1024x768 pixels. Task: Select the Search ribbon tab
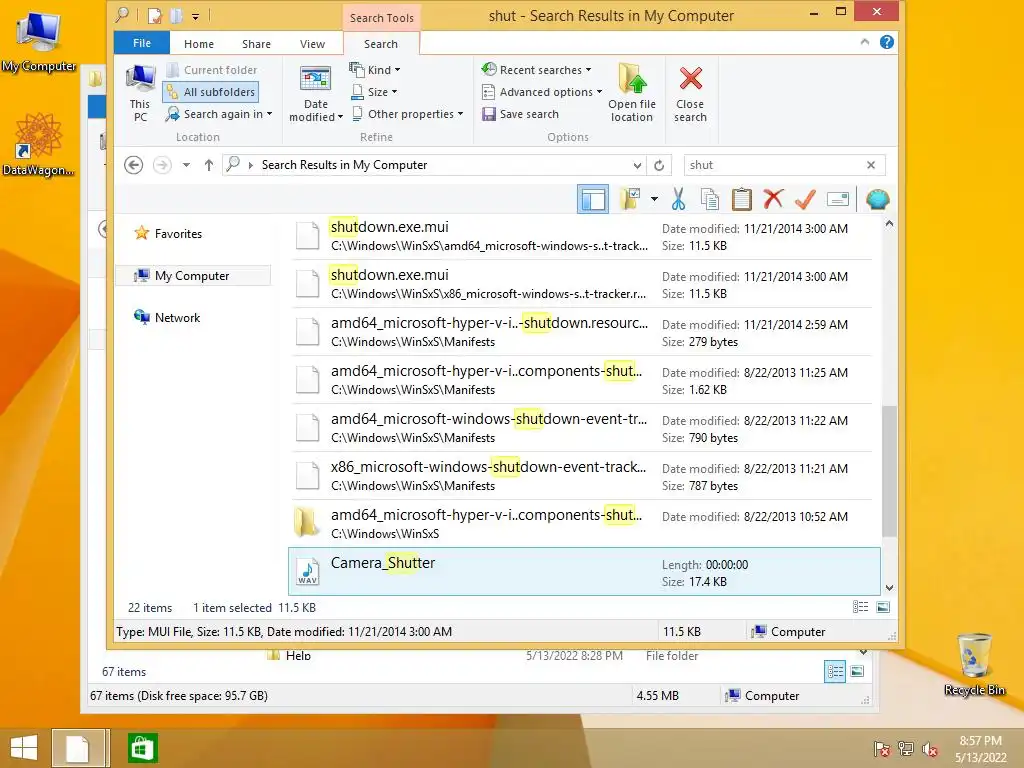point(381,44)
